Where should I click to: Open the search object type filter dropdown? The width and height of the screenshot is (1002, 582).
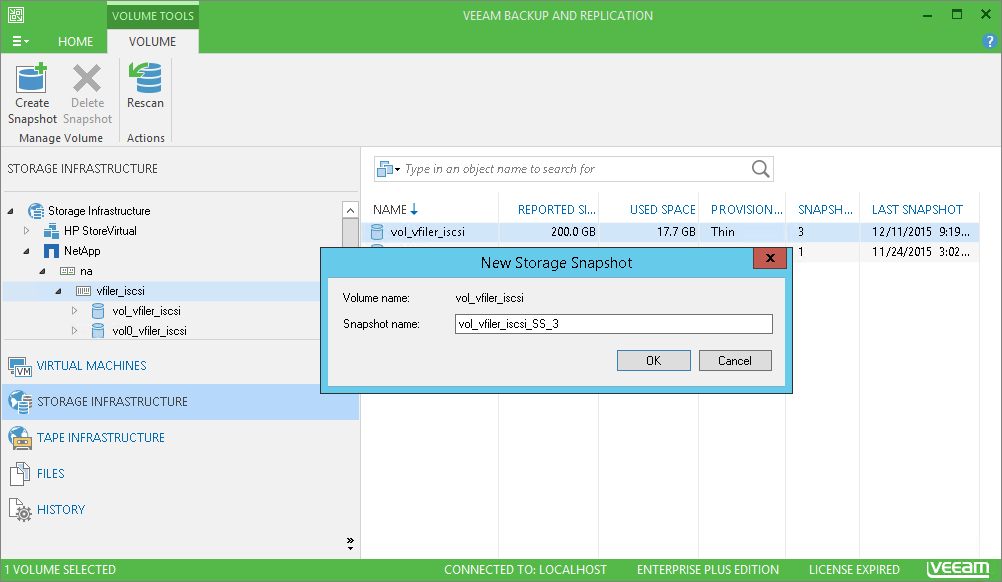pos(389,169)
